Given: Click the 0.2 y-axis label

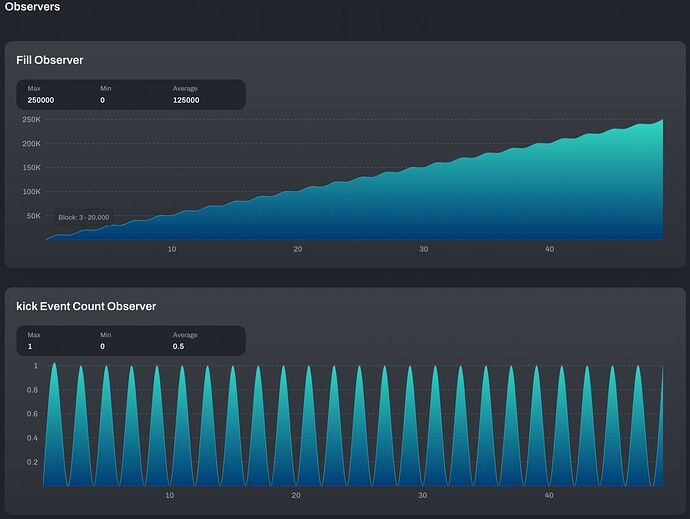Looking at the screenshot, I should coord(33,462).
